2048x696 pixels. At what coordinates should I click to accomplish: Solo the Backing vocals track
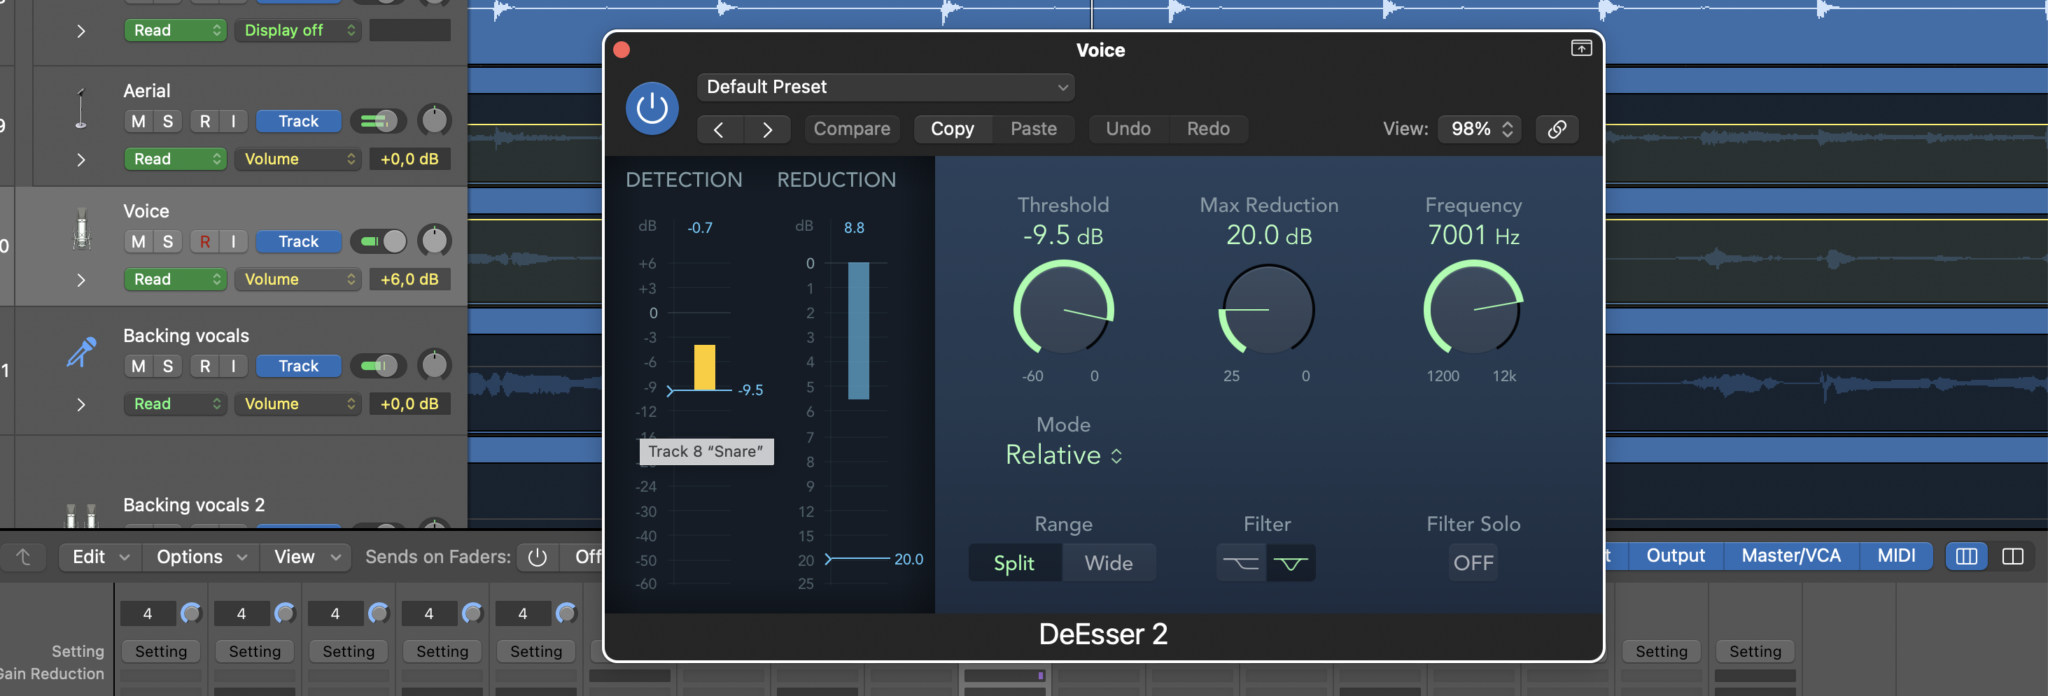pyautogui.click(x=167, y=366)
